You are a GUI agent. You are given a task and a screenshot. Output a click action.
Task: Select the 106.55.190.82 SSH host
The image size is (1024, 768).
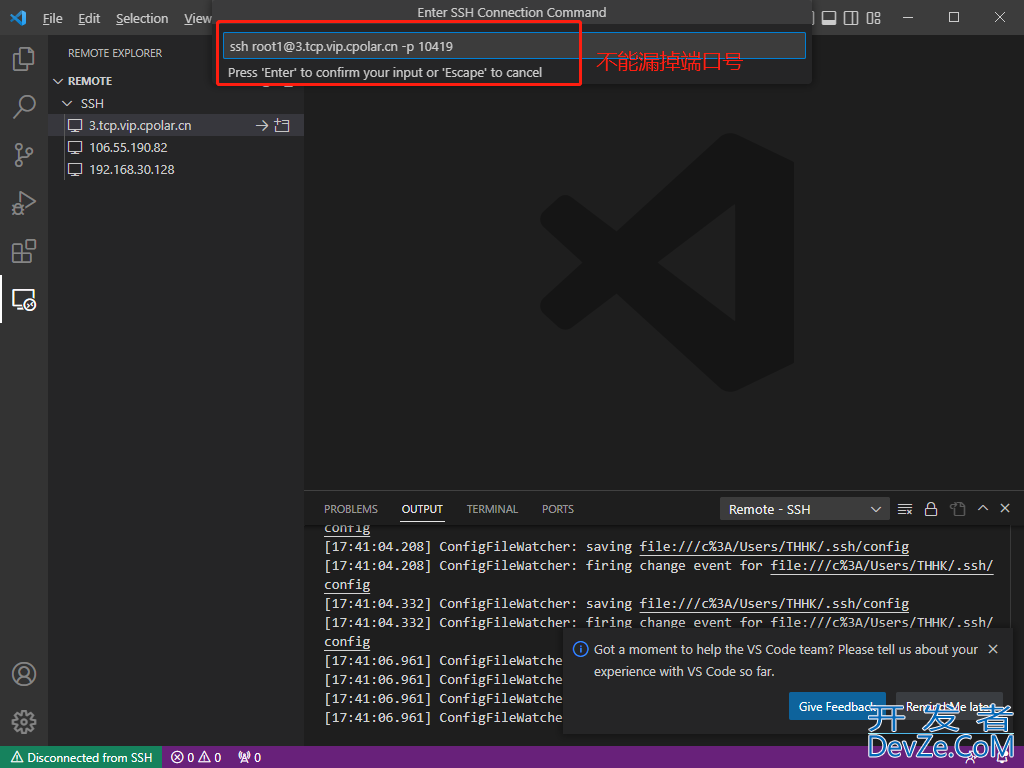click(128, 148)
